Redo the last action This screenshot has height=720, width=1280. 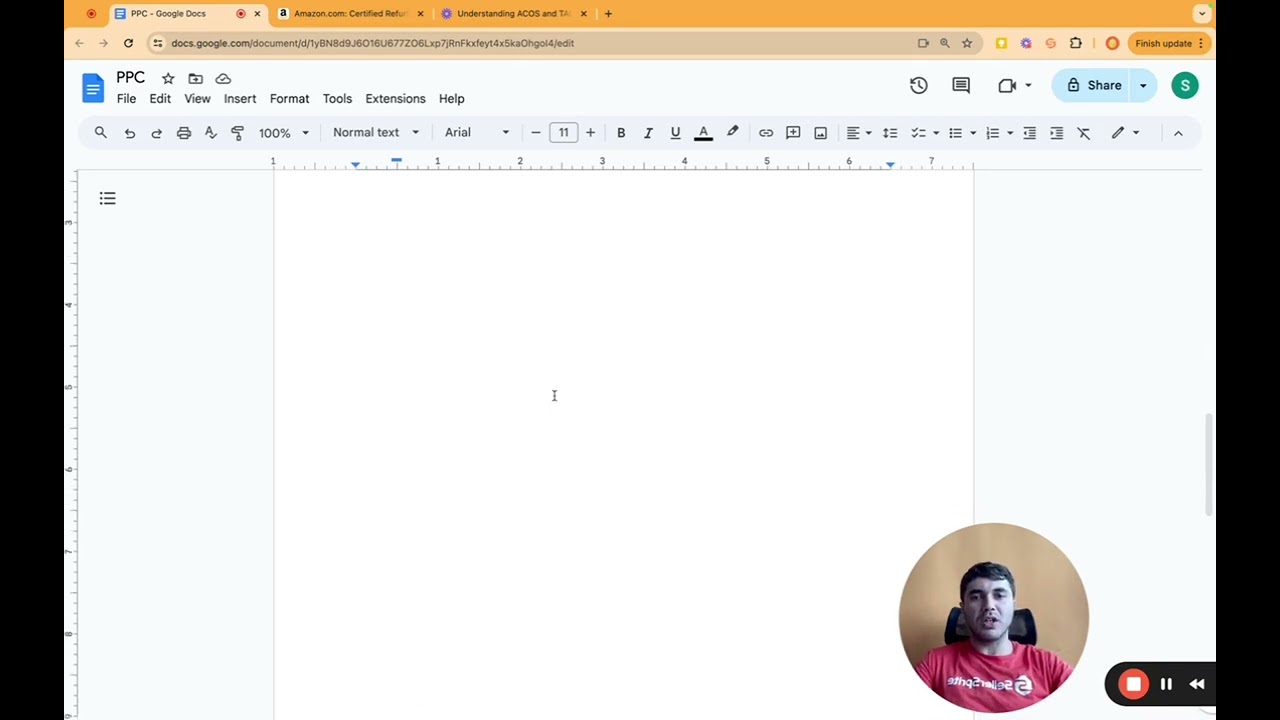click(x=156, y=132)
